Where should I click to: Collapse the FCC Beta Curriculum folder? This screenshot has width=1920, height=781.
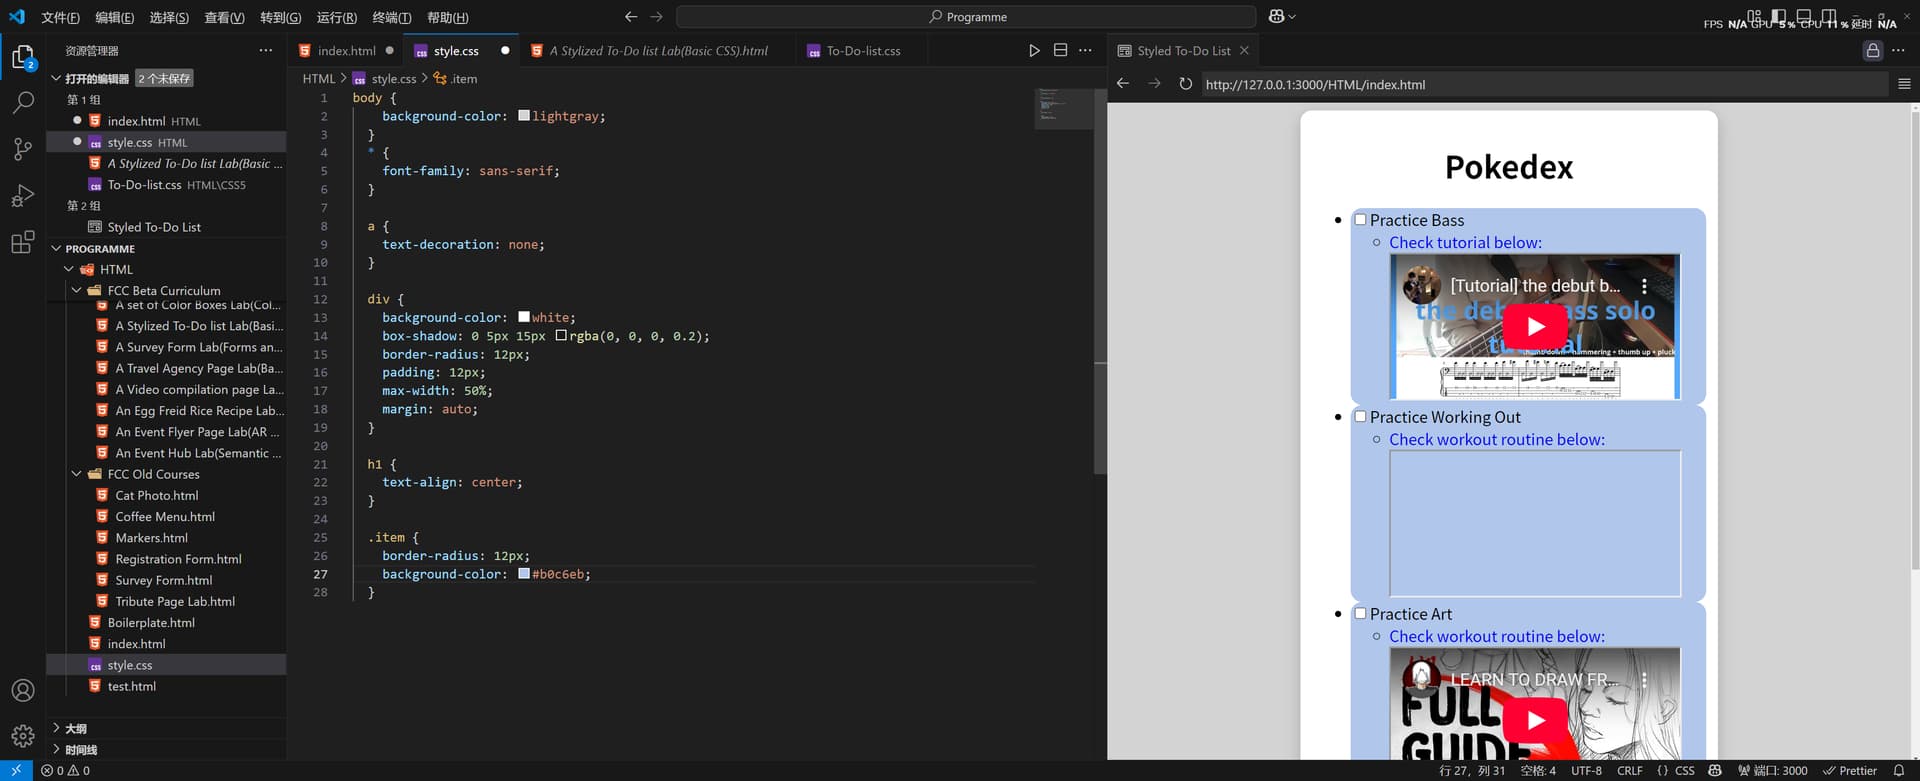coord(76,290)
